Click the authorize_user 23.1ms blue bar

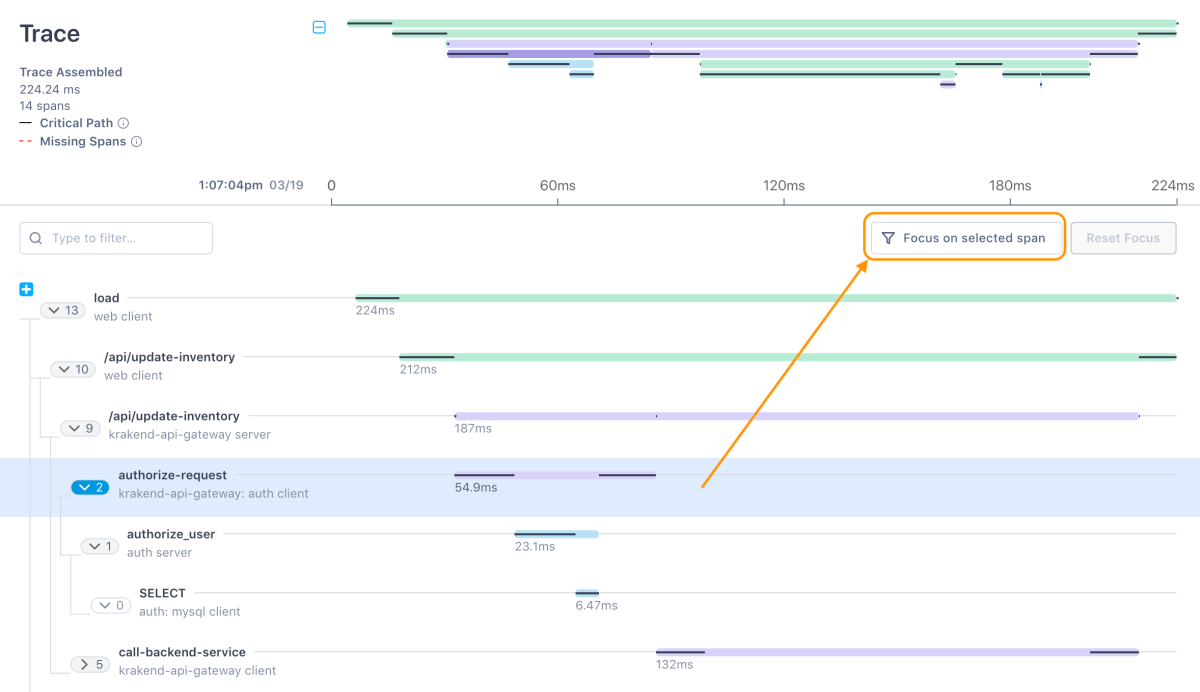556,534
